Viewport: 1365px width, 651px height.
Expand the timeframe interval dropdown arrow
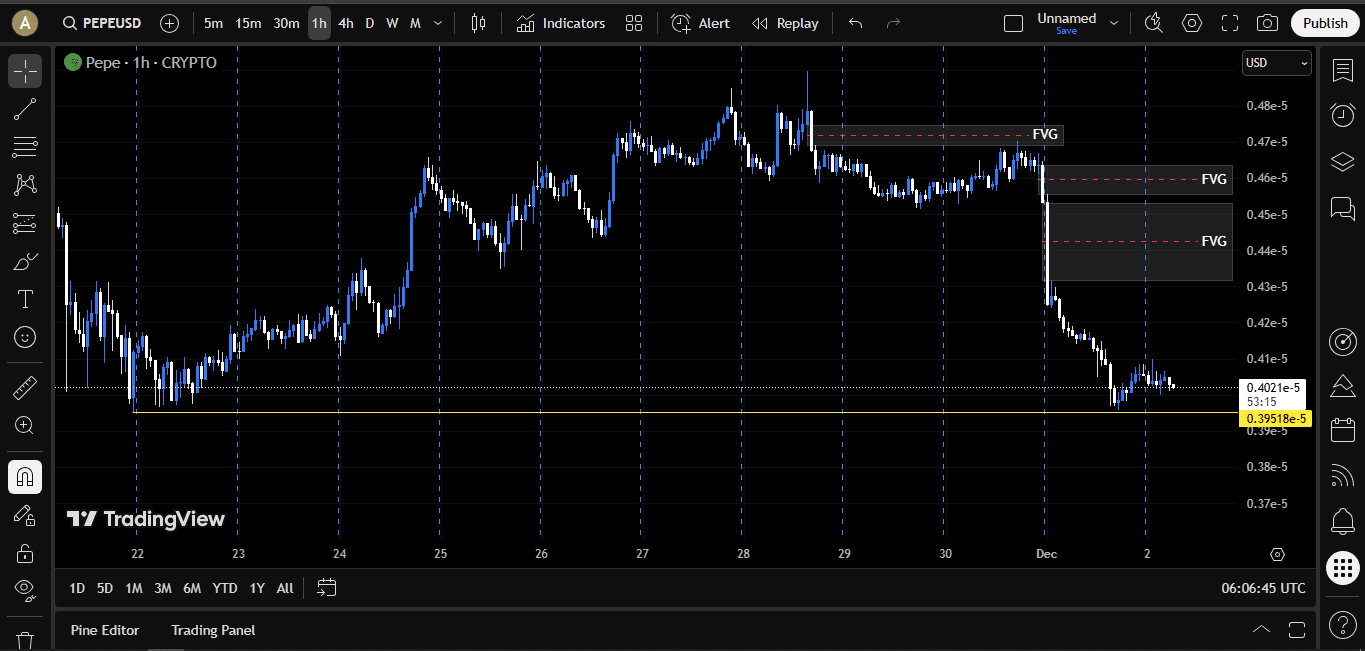coord(438,23)
